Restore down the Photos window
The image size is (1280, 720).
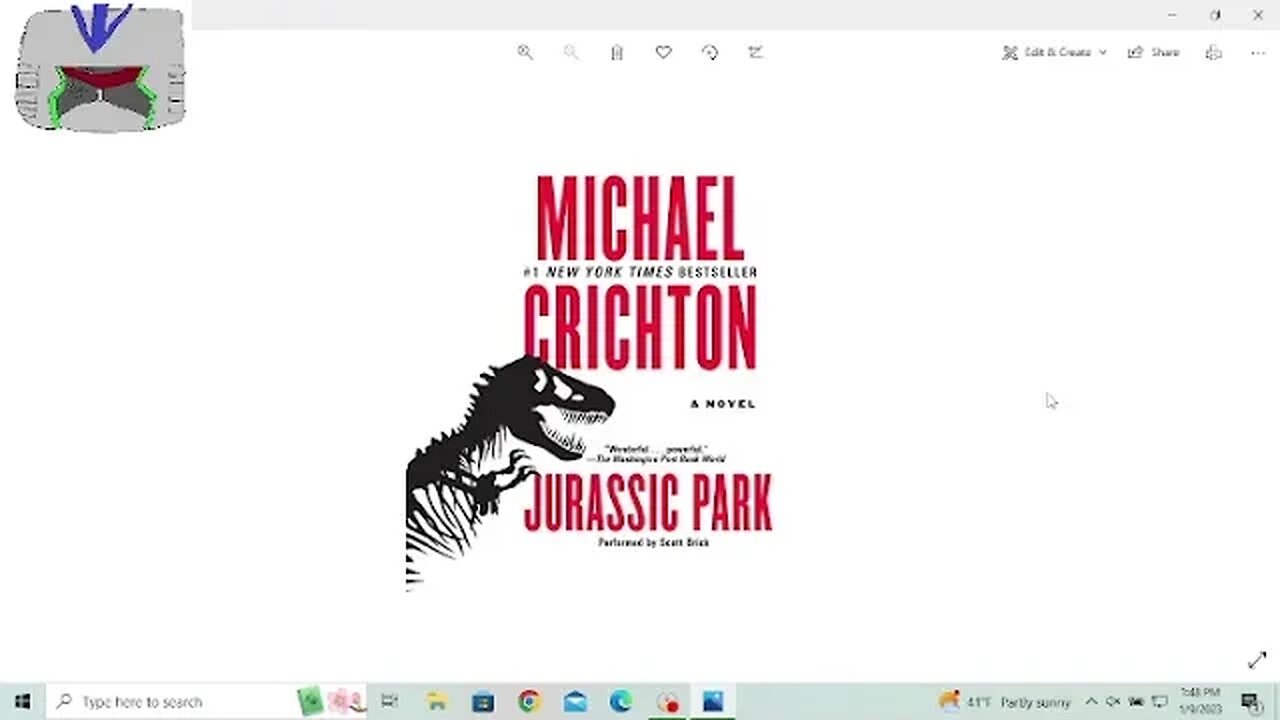pyautogui.click(x=1215, y=15)
